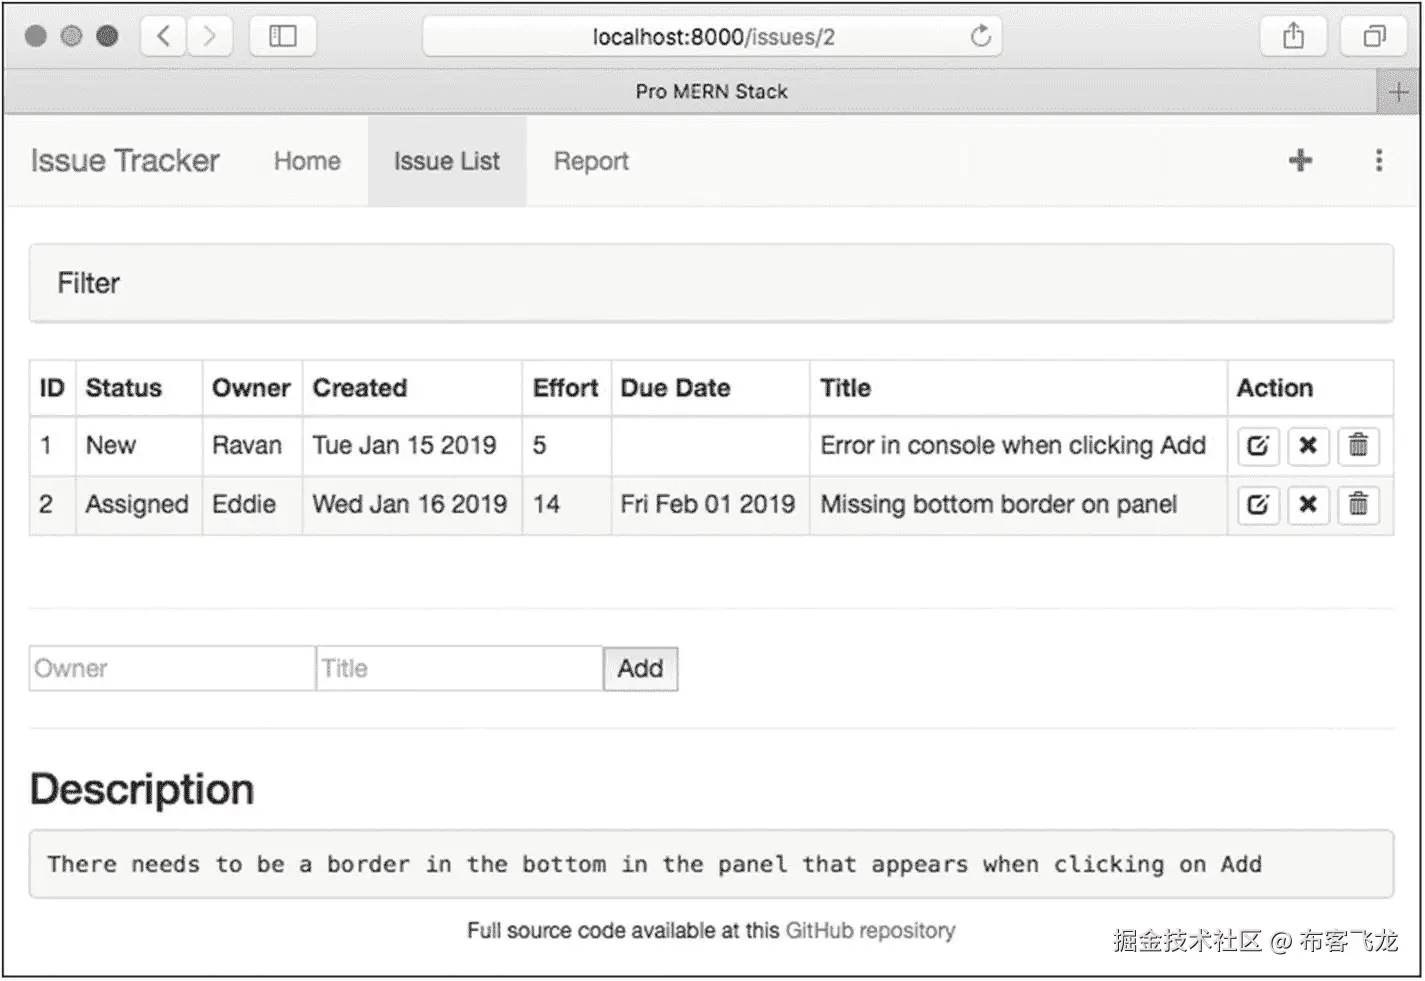Click created date 'Tue Jan 15 2019'
This screenshot has width=1425, height=981.
404,446
